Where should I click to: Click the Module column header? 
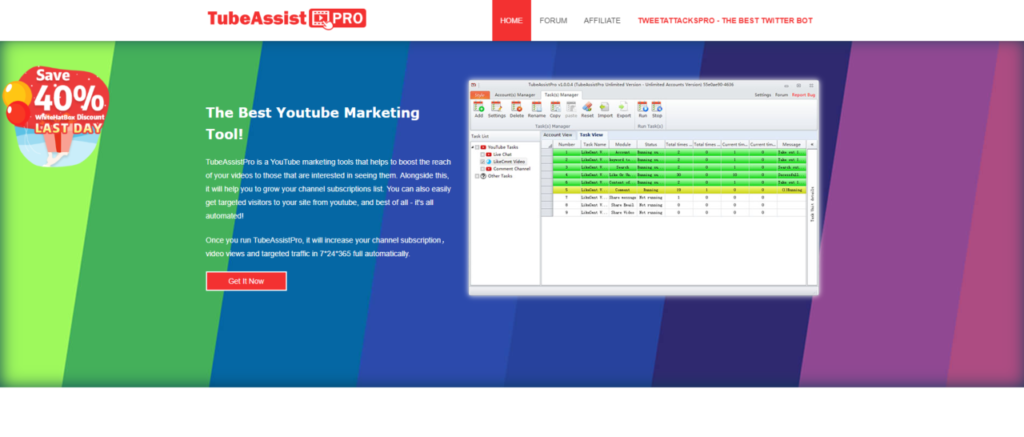click(x=623, y=144)
